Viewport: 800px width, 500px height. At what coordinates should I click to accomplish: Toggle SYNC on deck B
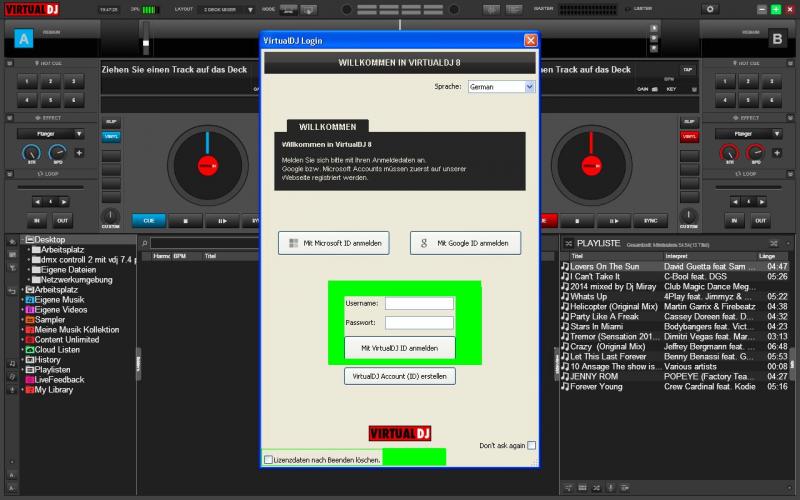pyautogui.click(x=651, y=221)
